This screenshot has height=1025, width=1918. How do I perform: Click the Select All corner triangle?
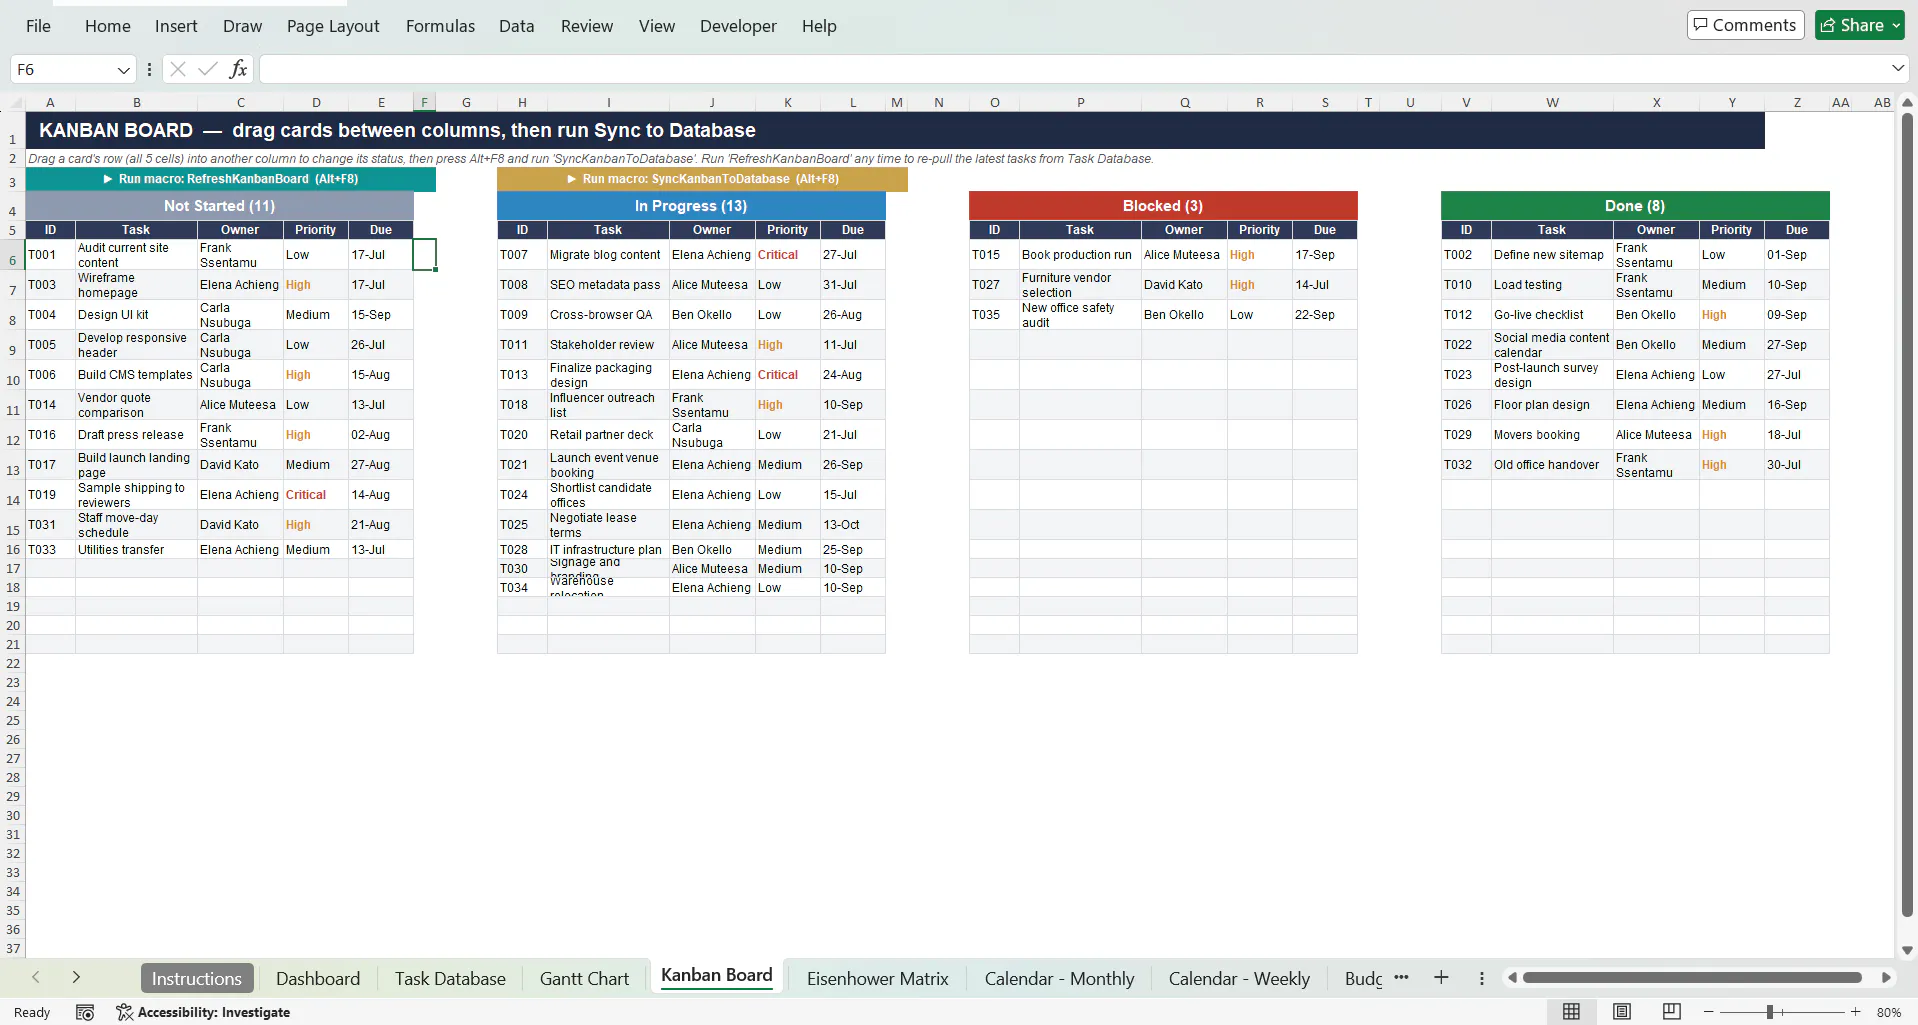click(17, 103)
